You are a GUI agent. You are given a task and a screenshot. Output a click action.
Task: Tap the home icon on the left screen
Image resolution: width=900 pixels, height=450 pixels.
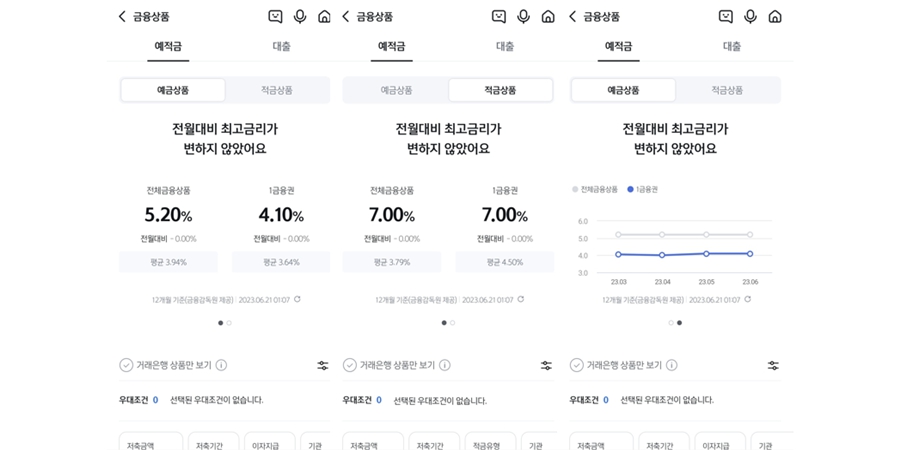tap(324, 17)
